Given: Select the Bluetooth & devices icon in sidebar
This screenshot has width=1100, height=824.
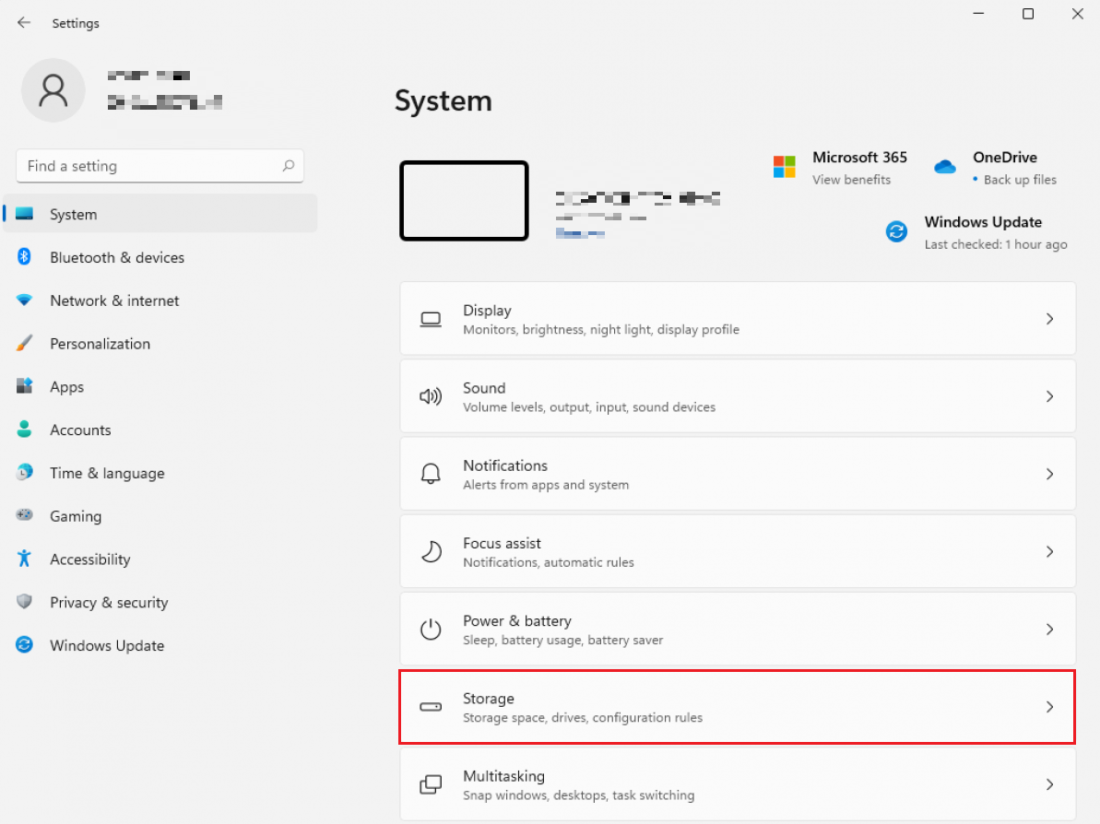Looking at the screenshot, I should point(25,257).
